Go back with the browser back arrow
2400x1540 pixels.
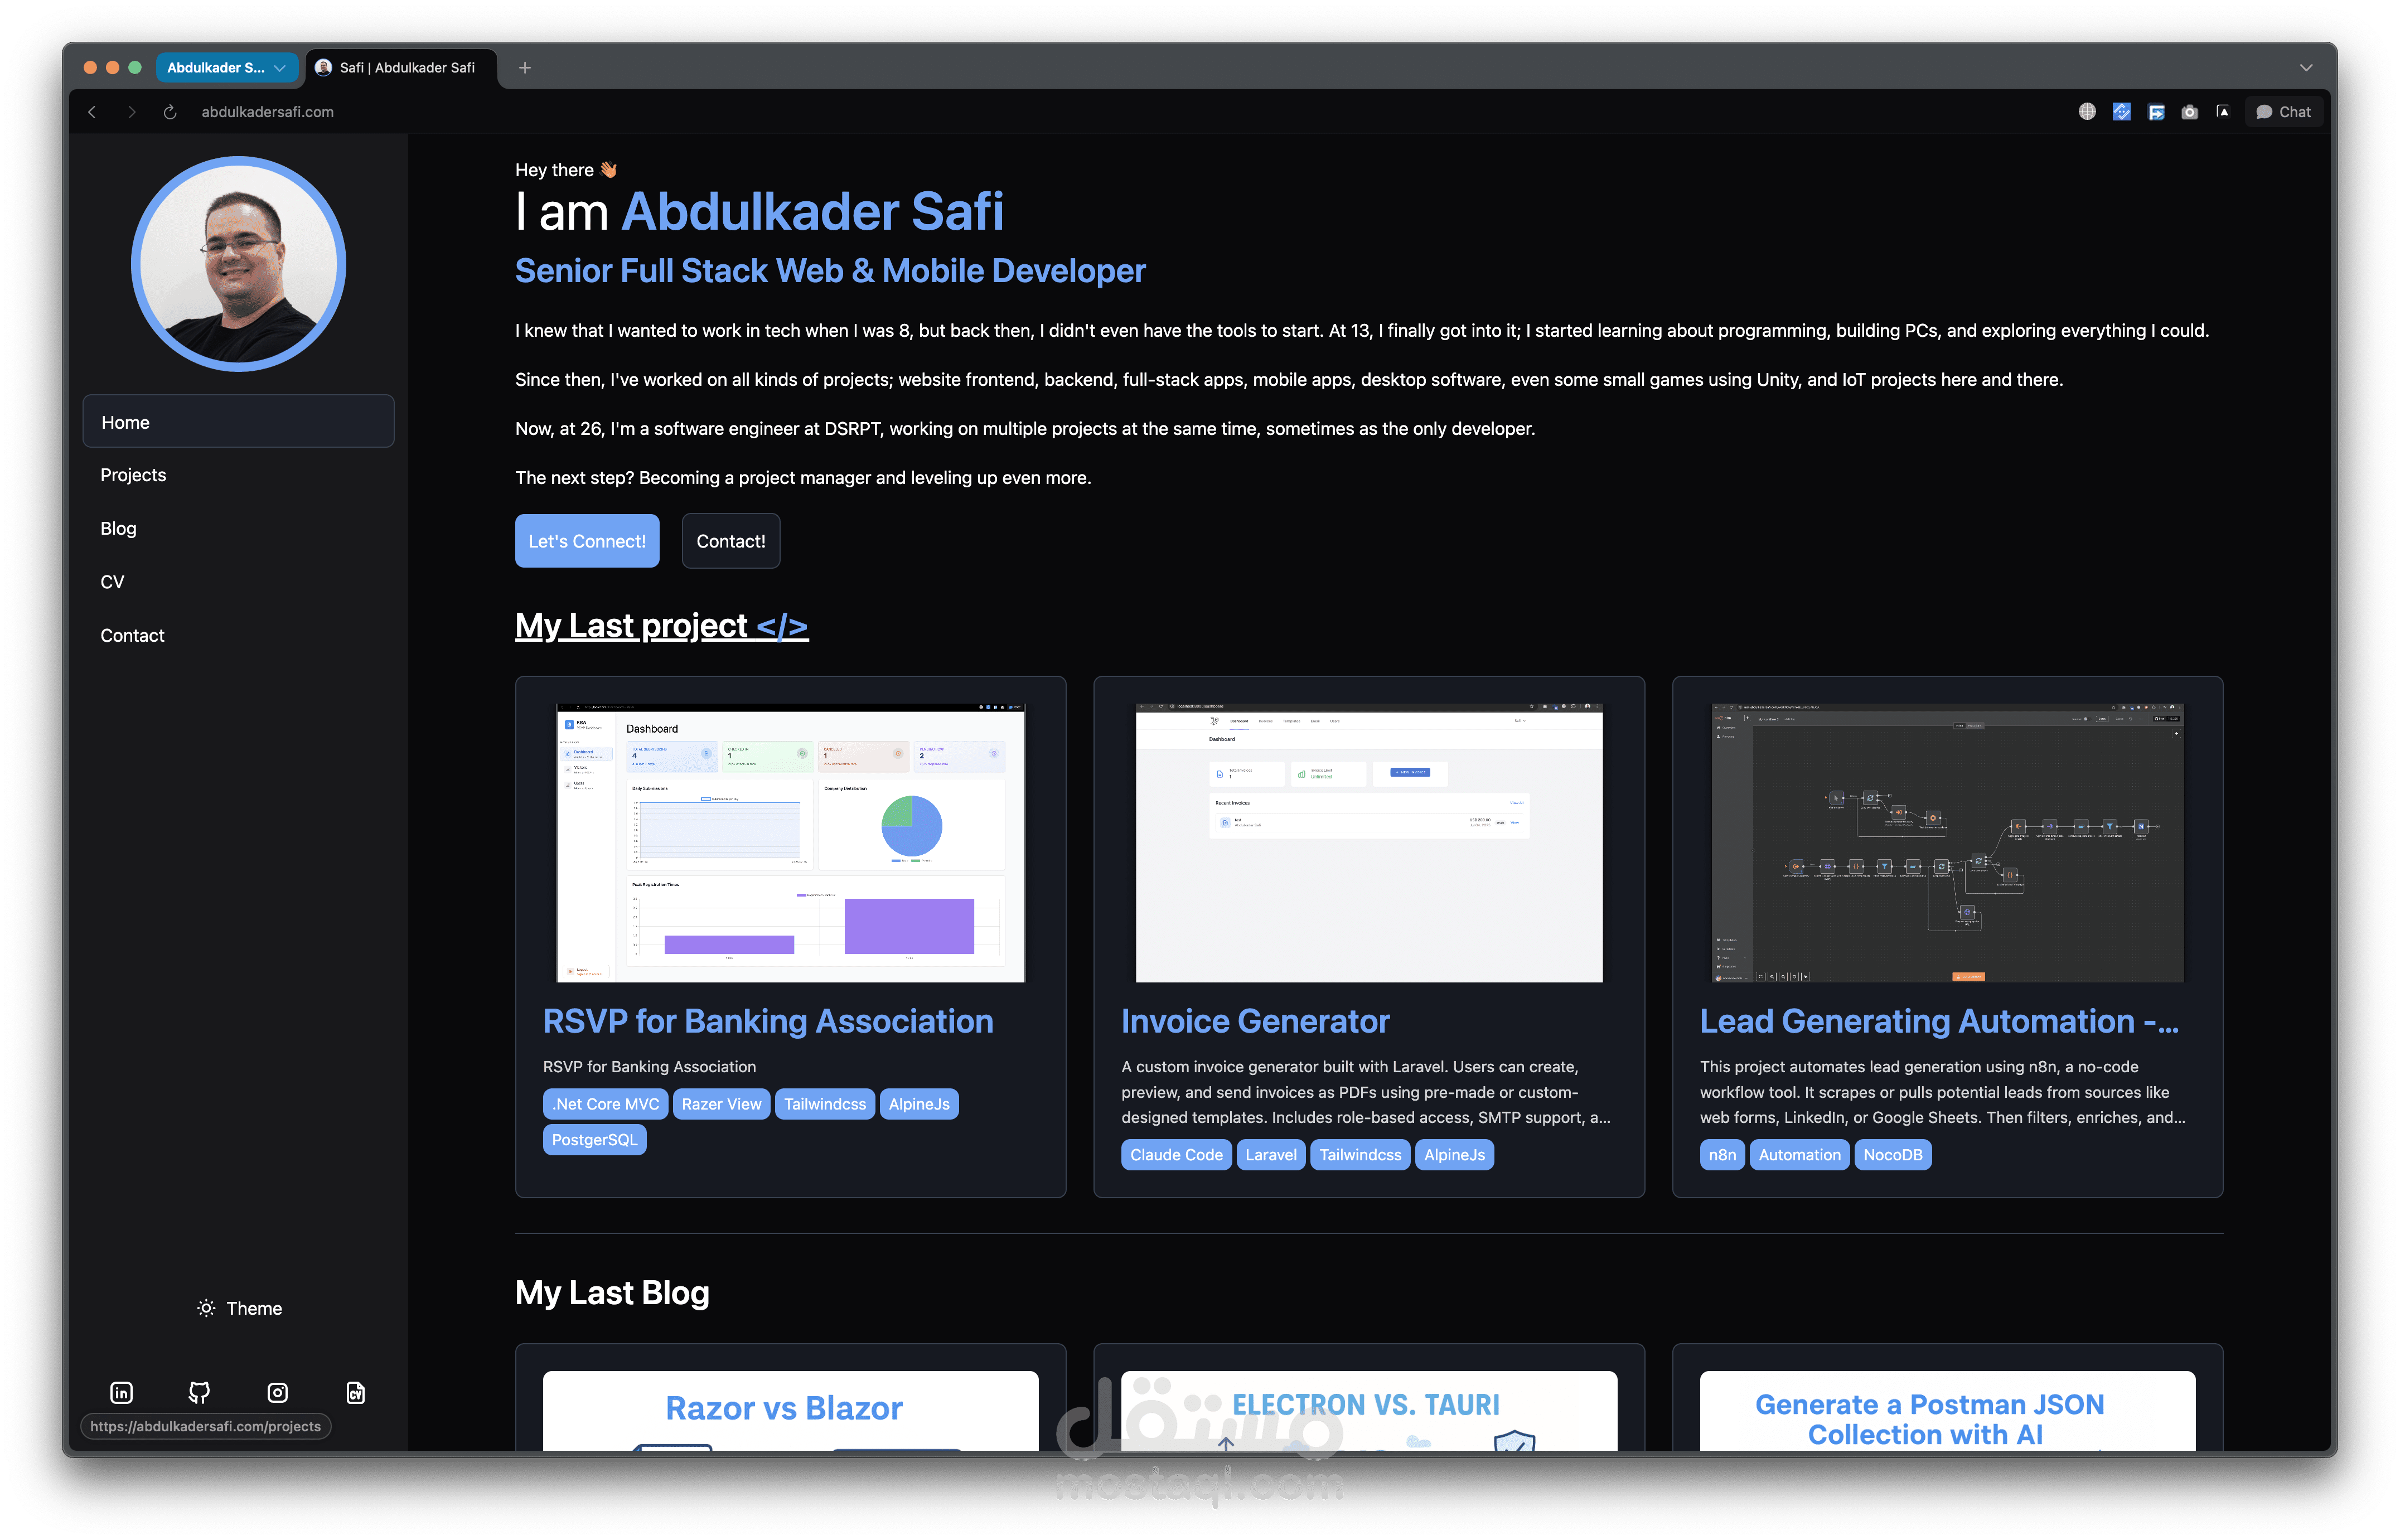pyautogui.click(x=92, y=112)
